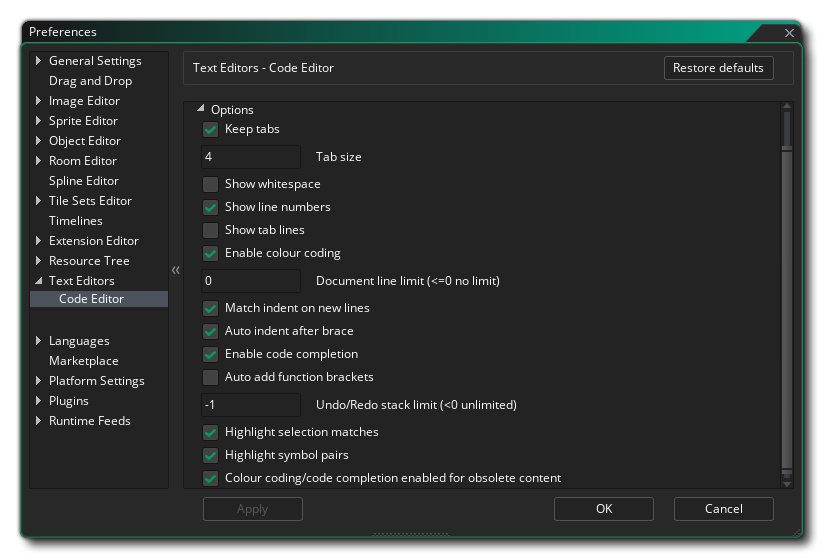Click the scrollbar down arrow
Screen dimensions: 823x558
click(787, 483)
